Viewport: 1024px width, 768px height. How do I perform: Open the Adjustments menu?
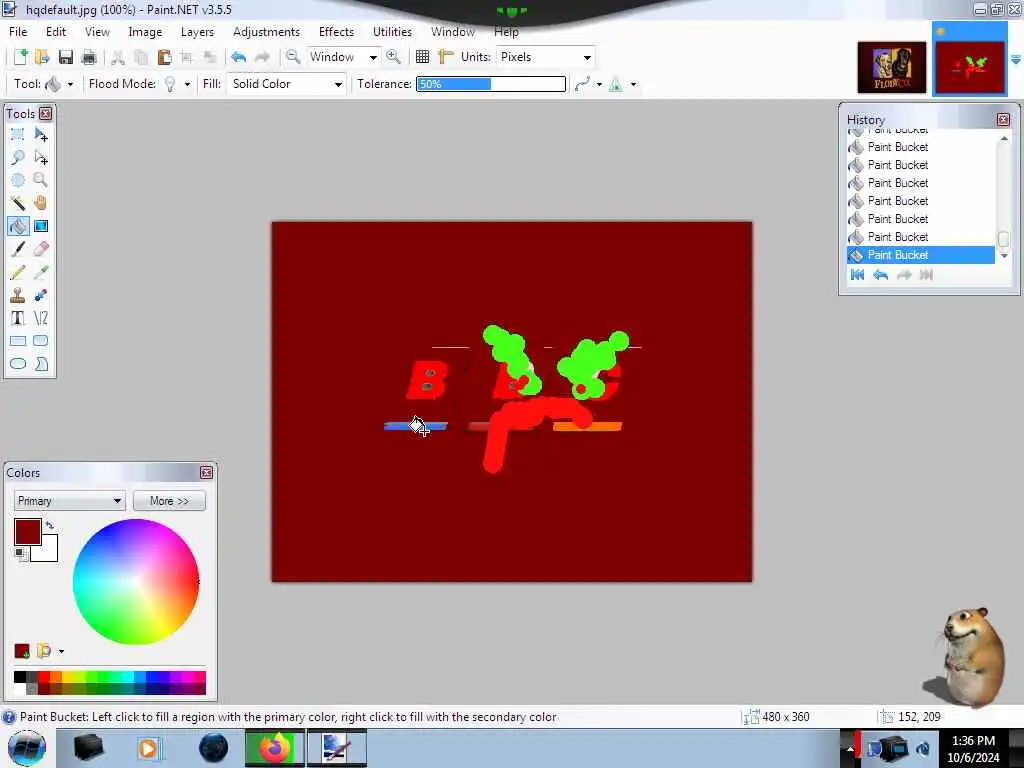(x=266, y=31)
